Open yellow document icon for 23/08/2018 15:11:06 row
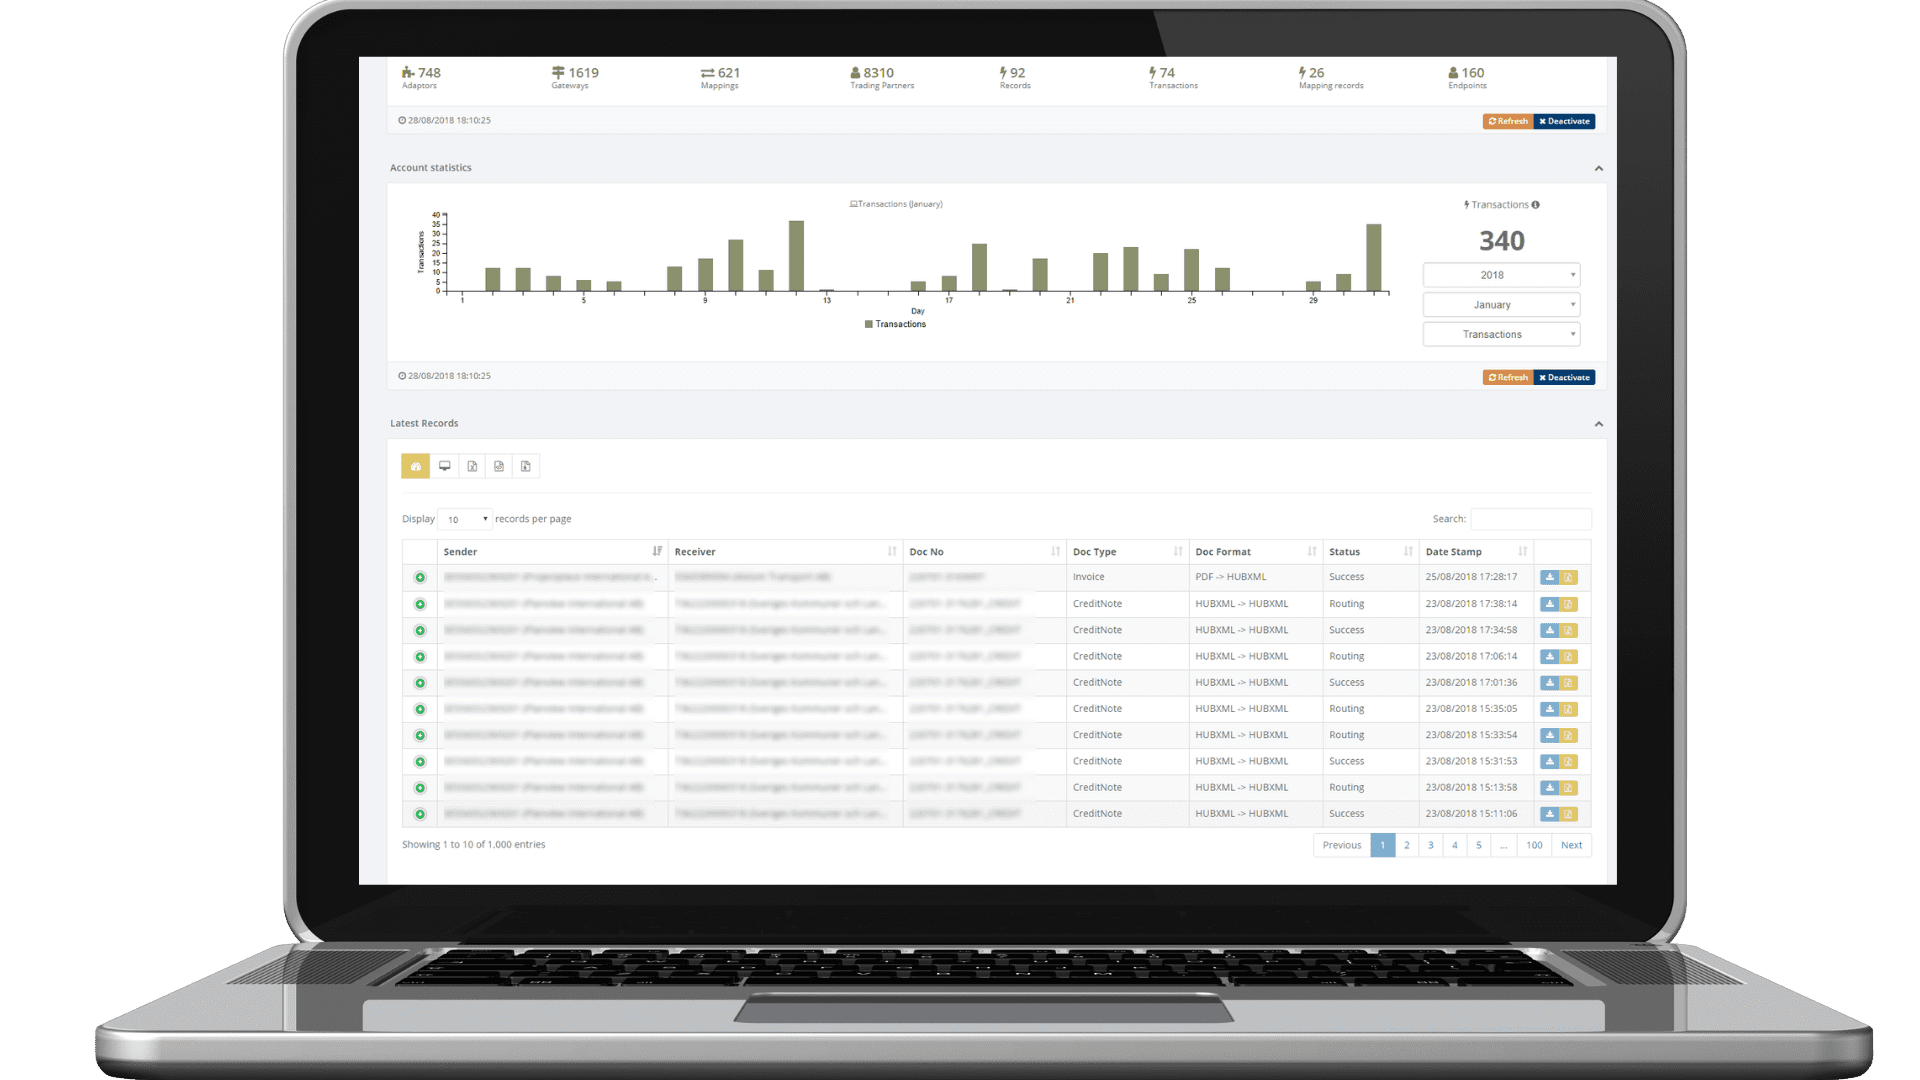The height and width of the screenshot is (1080, 1920). 1569,814
